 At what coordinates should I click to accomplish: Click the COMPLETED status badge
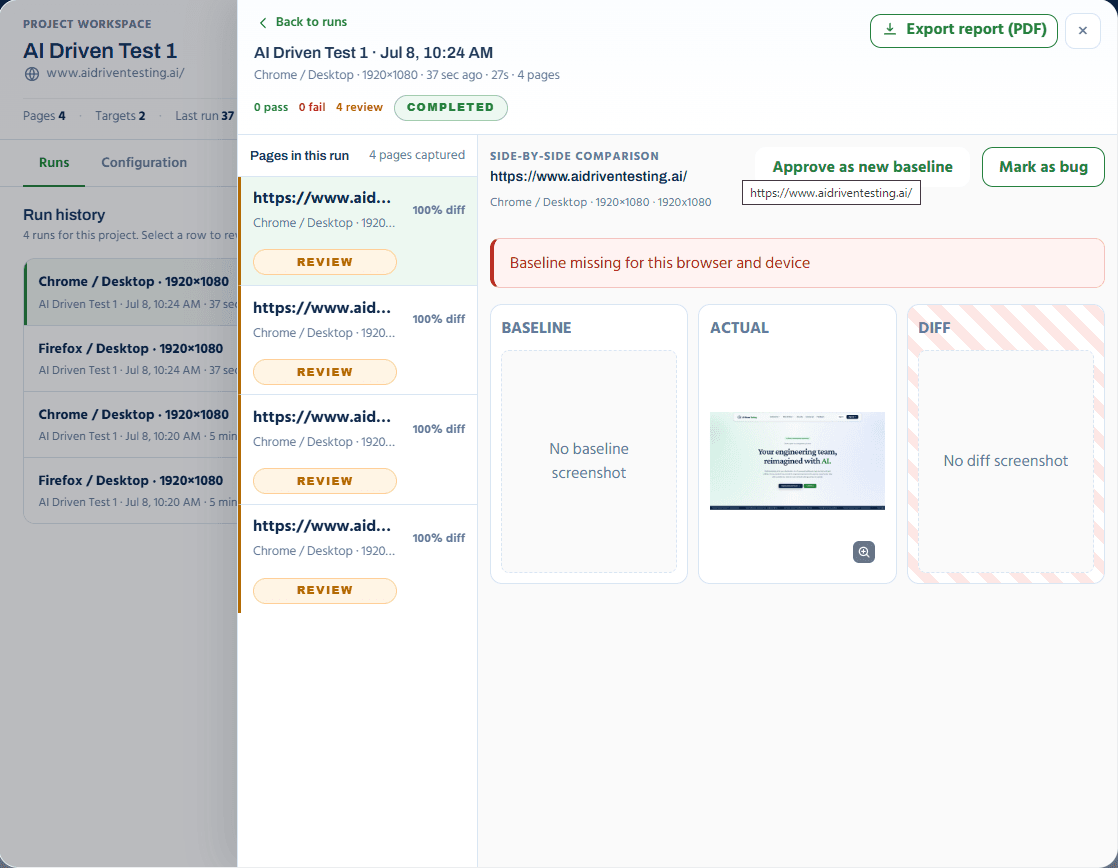(451, 108)
